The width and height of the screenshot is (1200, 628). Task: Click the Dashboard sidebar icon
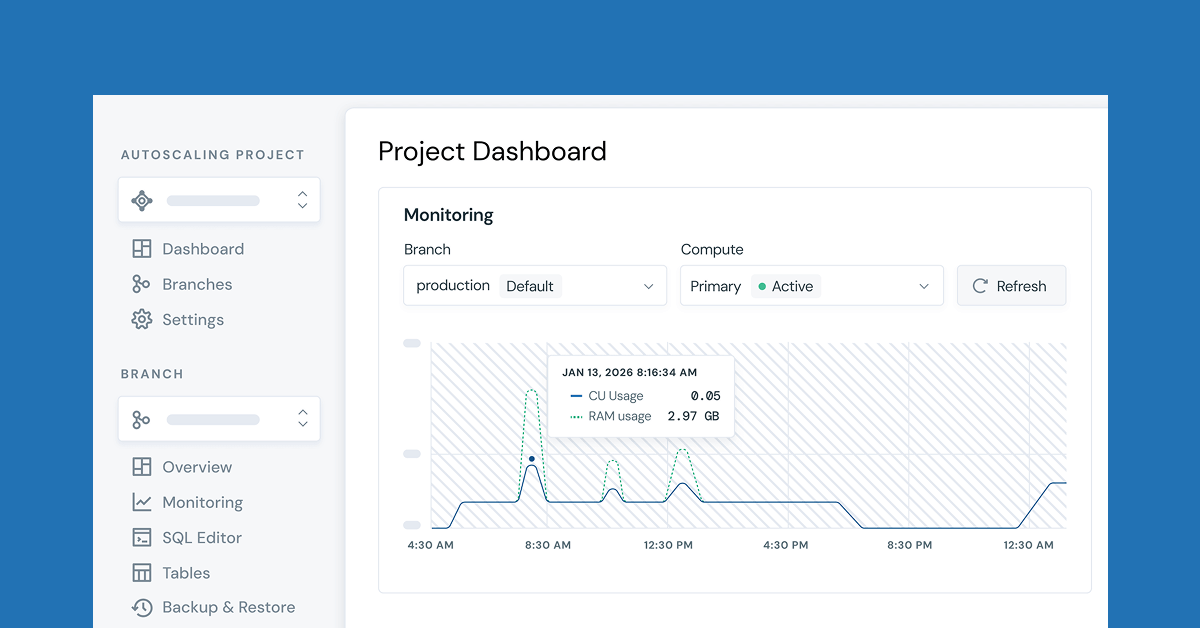[x=140, y=248]
